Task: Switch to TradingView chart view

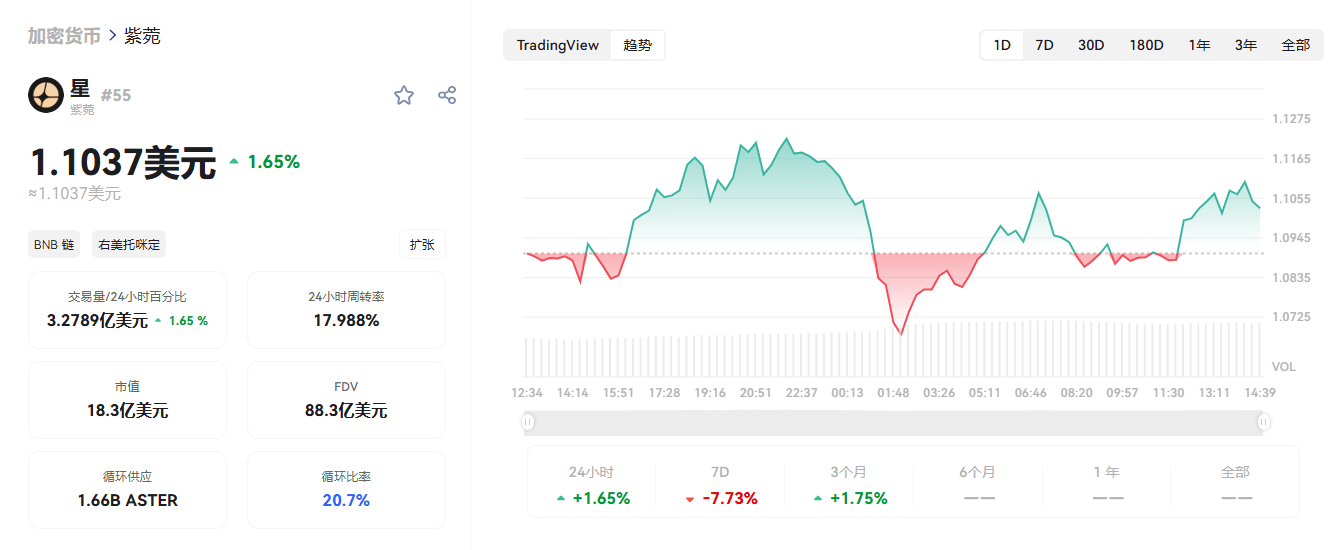Action: coord(558,45)
